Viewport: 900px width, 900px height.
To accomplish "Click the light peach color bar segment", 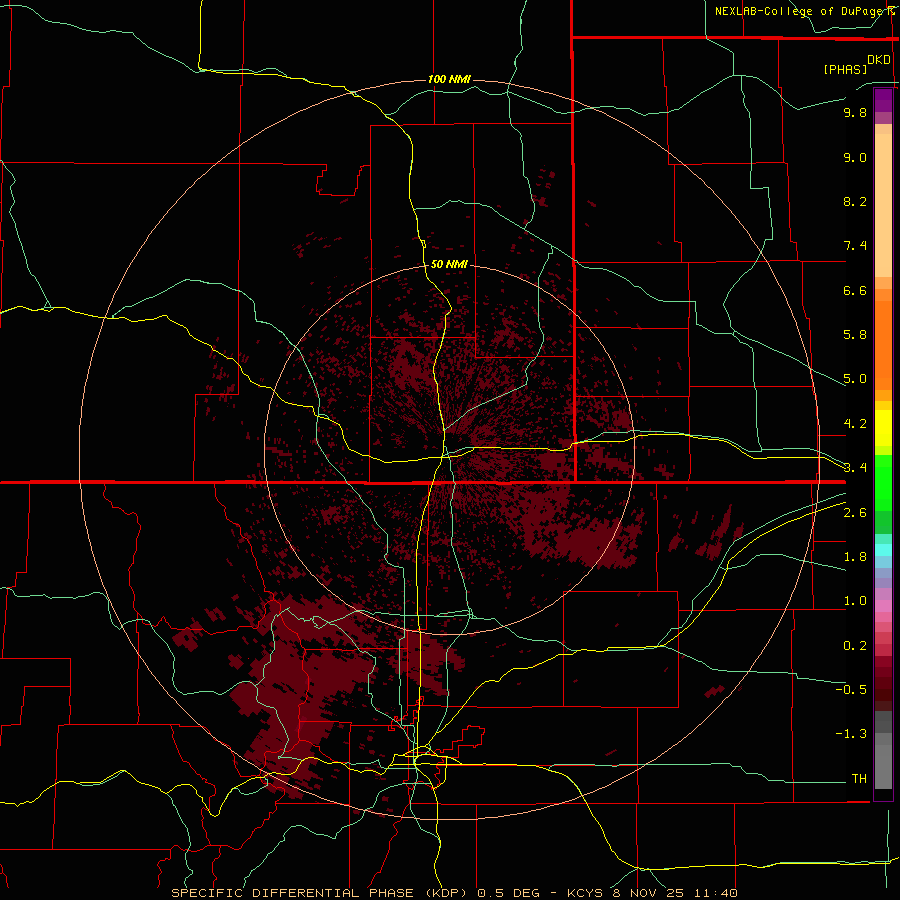I will [x=883, y=205].
